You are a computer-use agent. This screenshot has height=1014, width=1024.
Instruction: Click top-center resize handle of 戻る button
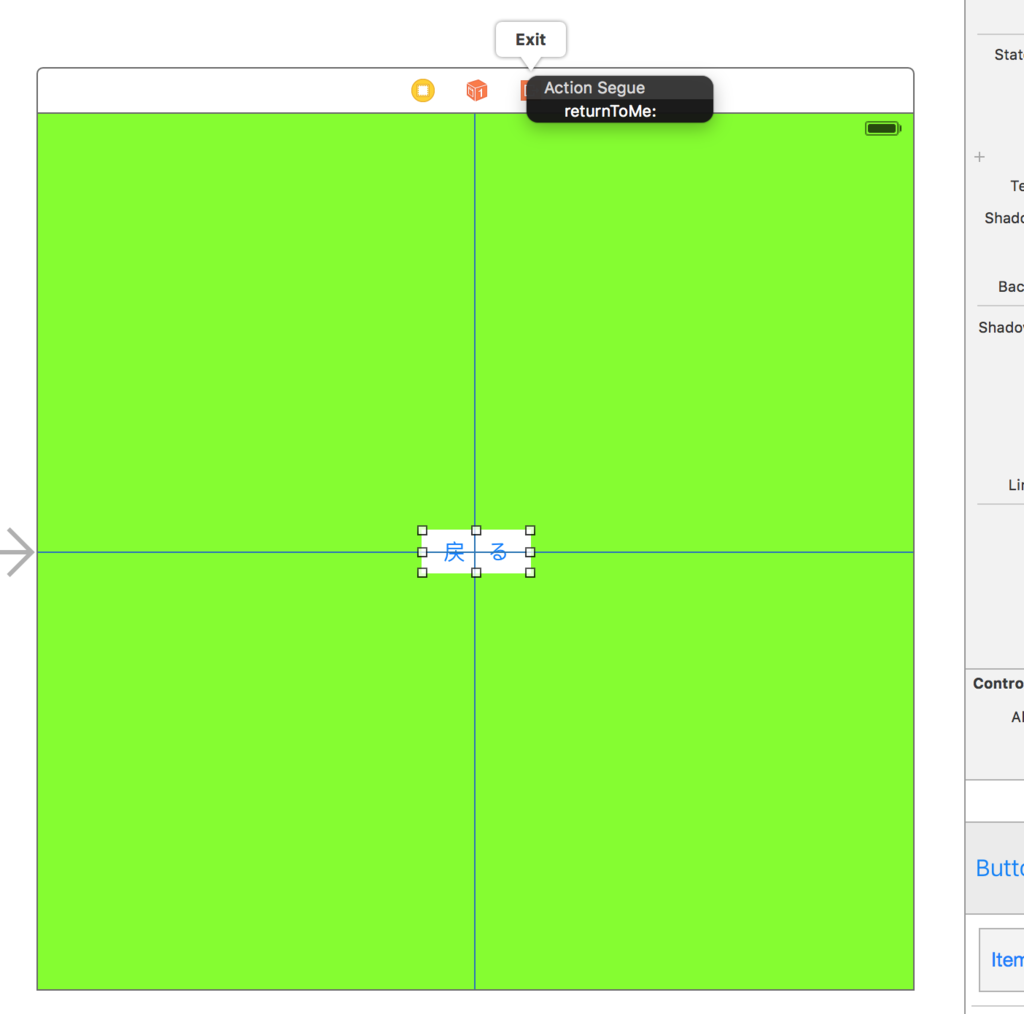point(476,531)
